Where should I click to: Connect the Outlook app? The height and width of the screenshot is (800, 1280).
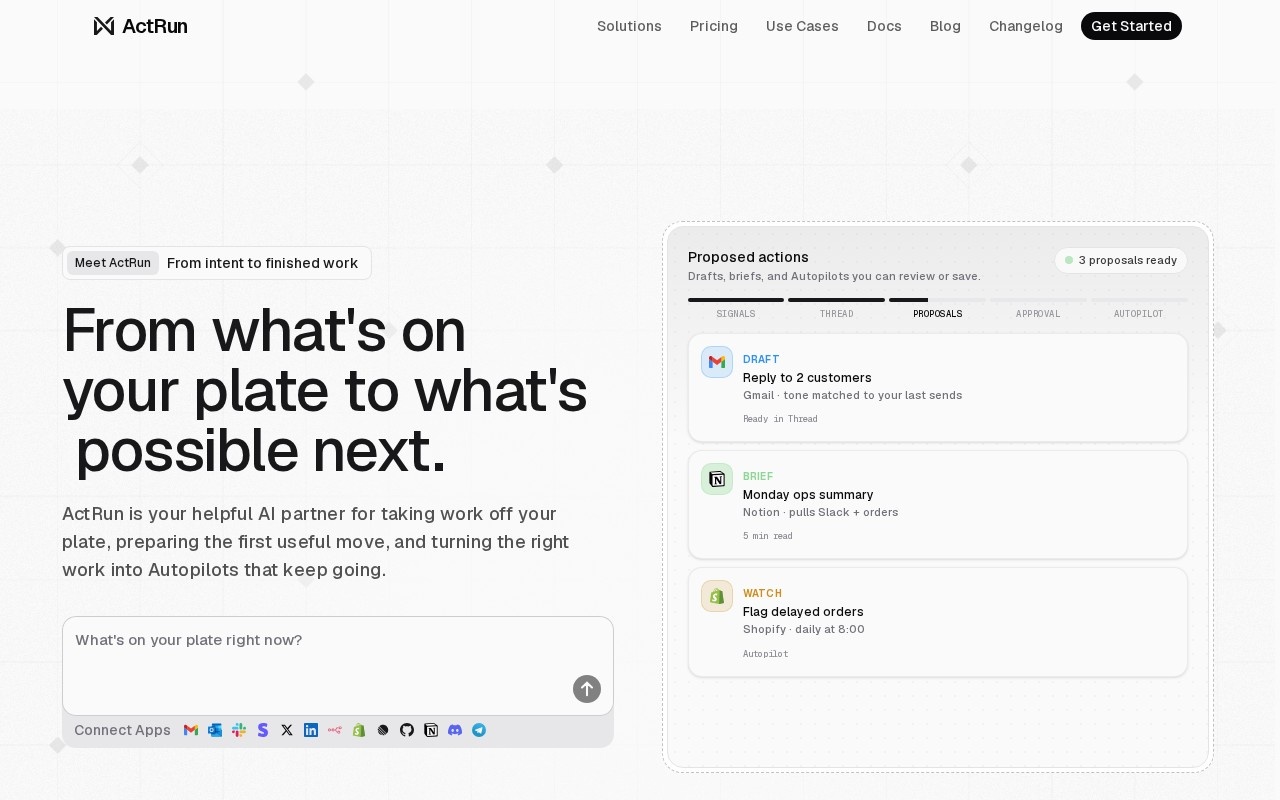click(215, 730)
